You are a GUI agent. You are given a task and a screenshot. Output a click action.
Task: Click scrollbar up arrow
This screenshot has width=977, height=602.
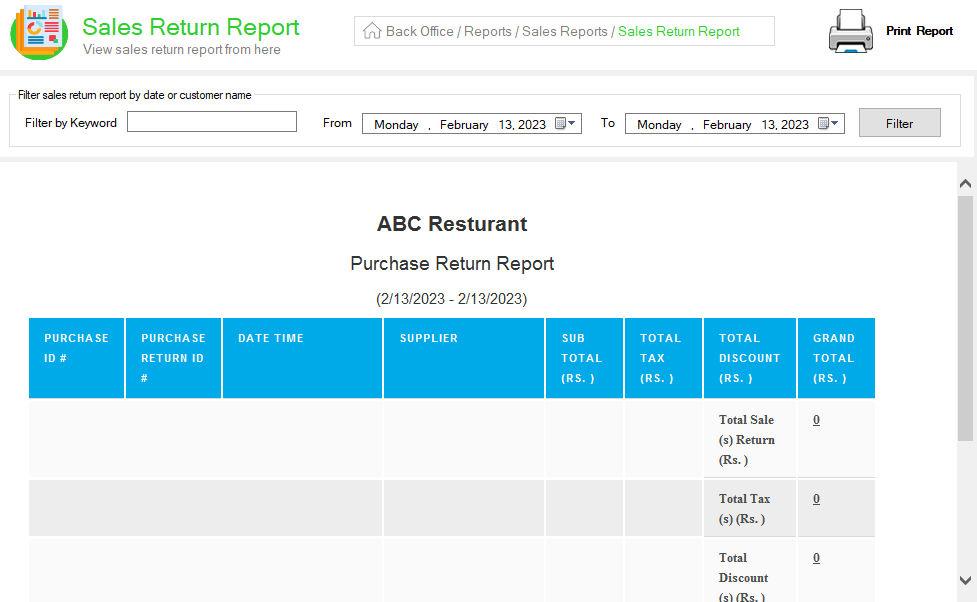click(965, 183)
